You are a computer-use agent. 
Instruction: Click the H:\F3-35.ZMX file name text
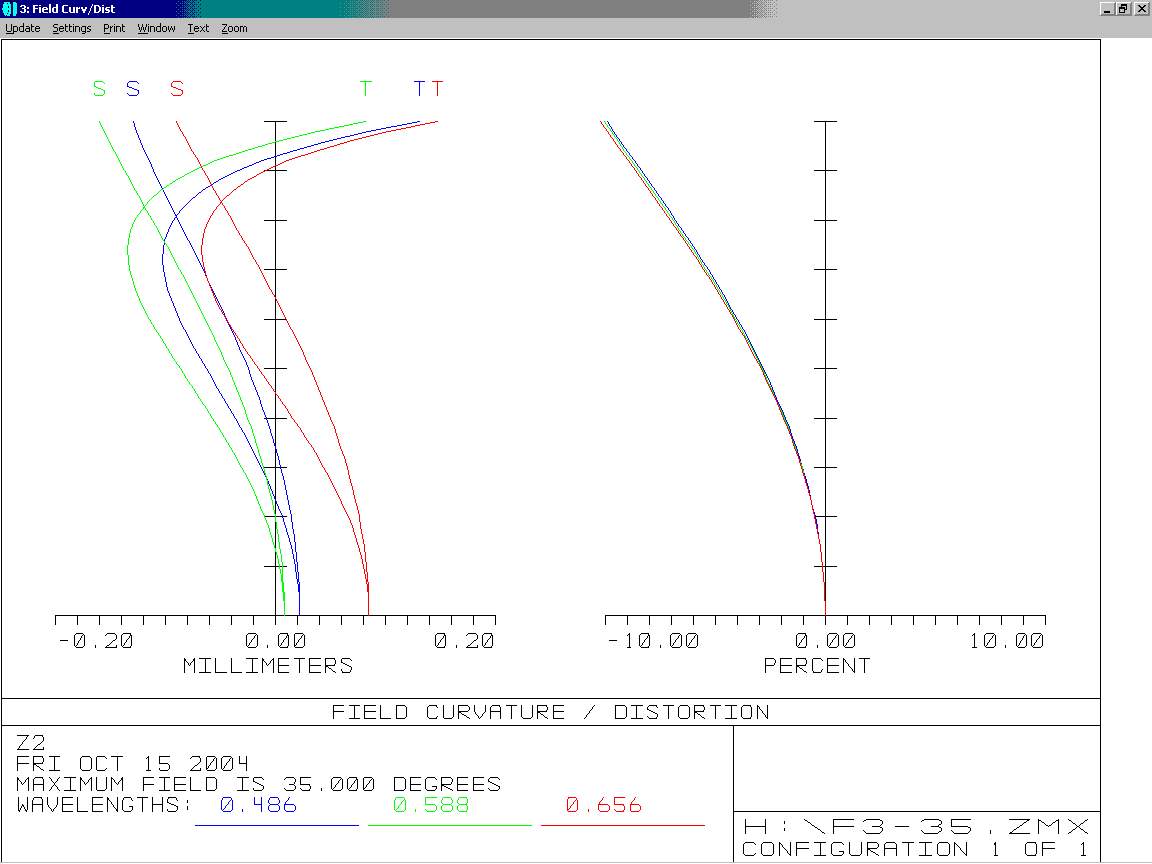click(x=916, y=827)
